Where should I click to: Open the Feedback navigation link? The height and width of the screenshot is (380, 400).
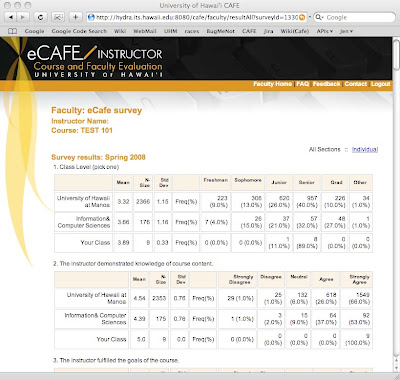[x=326, y=84]
